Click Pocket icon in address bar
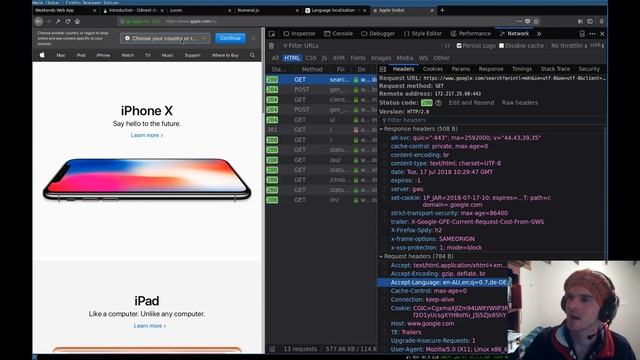The height and width of the screenshot is (360, 640). (x=527, y=21)
